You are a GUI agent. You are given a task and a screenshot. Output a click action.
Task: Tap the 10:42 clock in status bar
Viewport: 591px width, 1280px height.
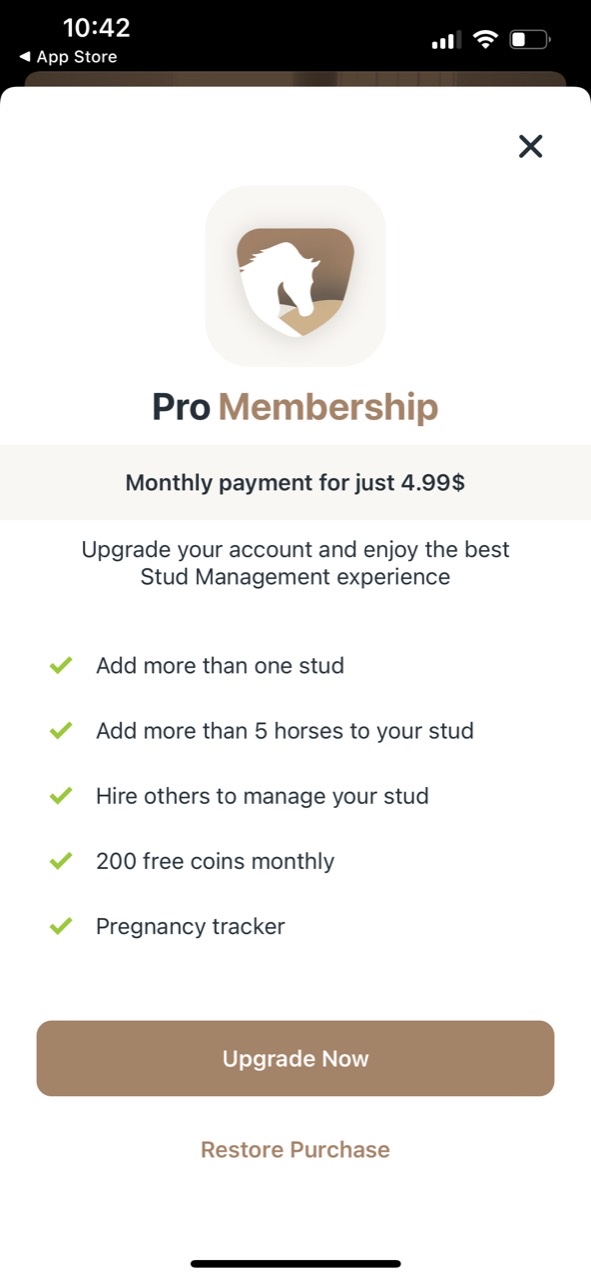[96, 27]
